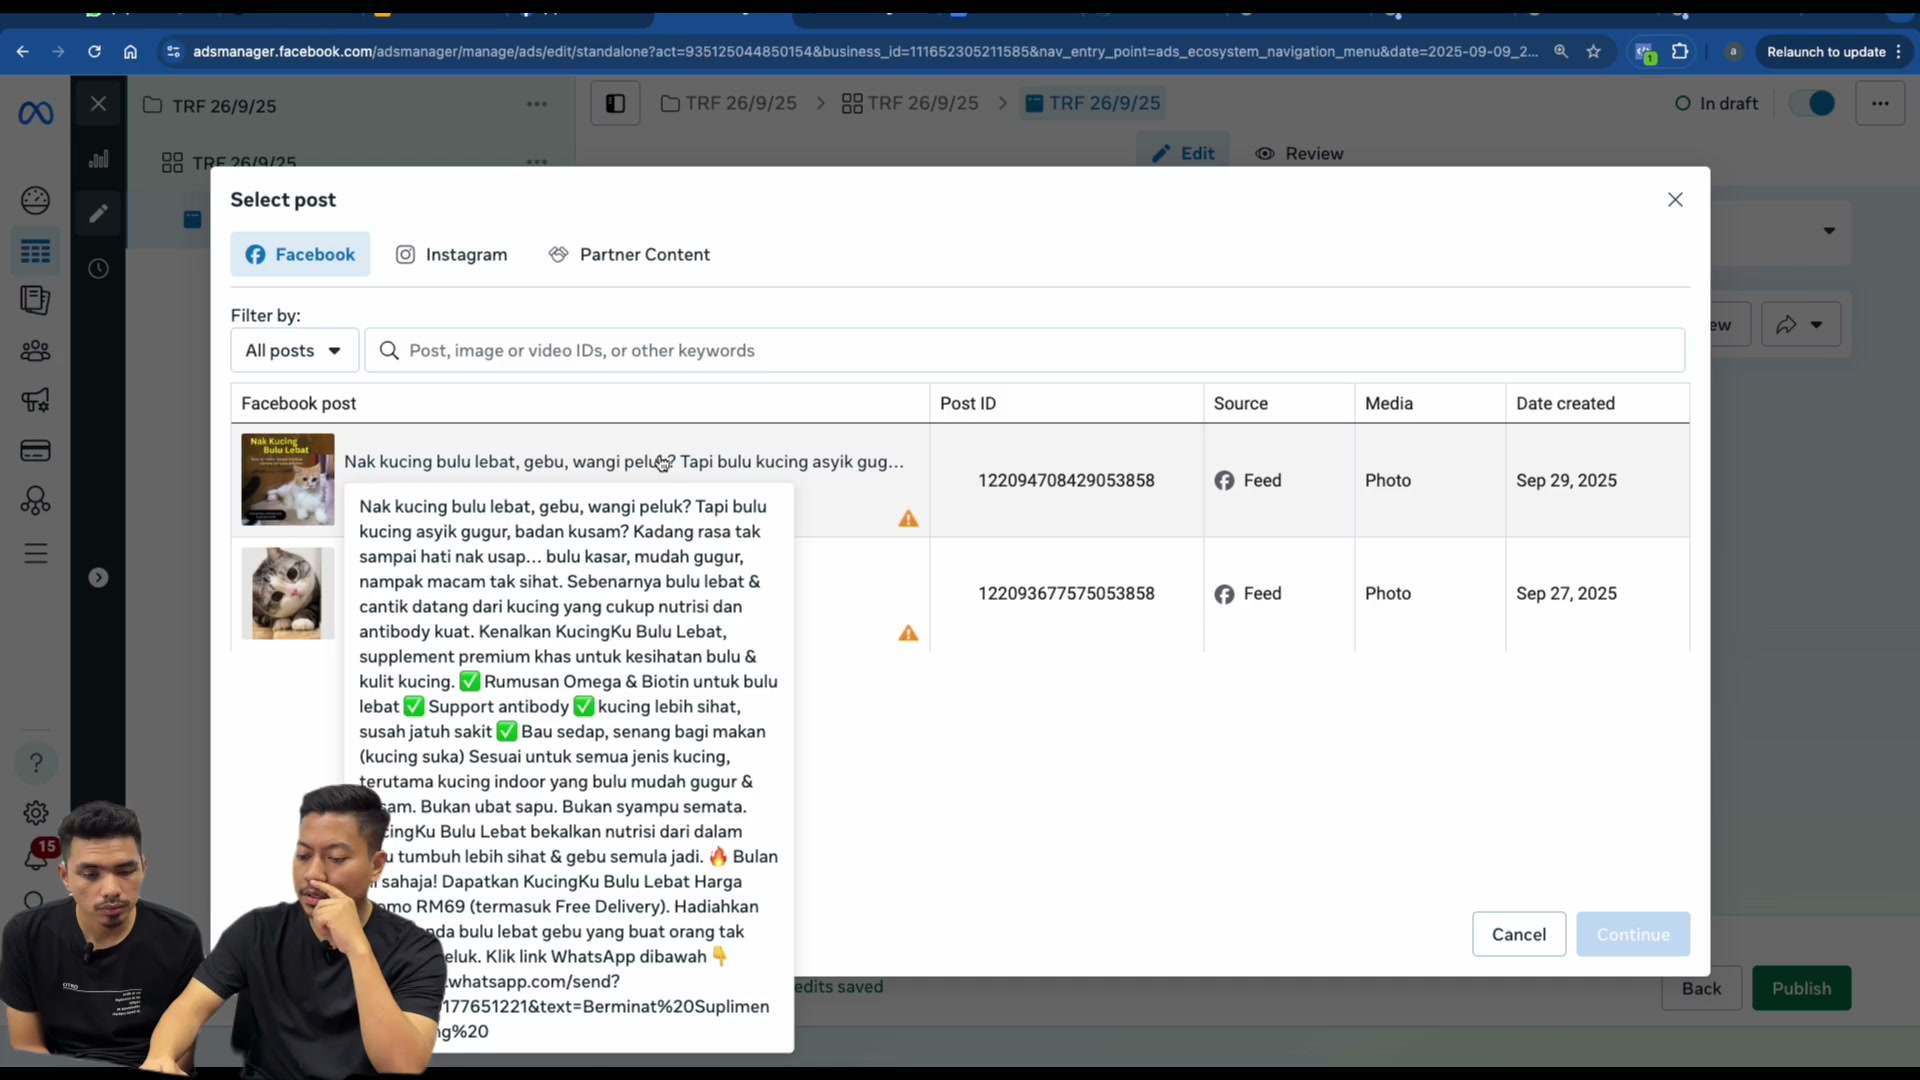
Task: Open the share arrow dropdown
Action: click(x=1800, y=324)
